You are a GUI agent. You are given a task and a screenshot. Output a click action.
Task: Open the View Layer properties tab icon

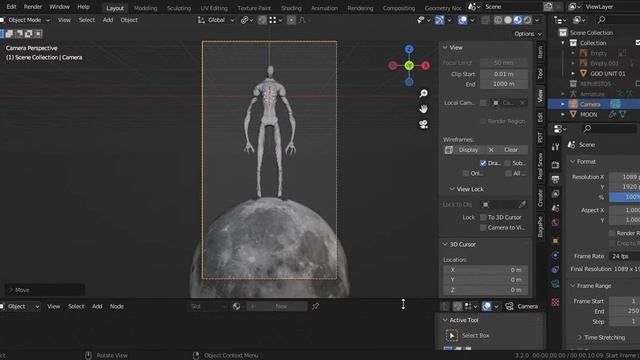pos(555,193)
